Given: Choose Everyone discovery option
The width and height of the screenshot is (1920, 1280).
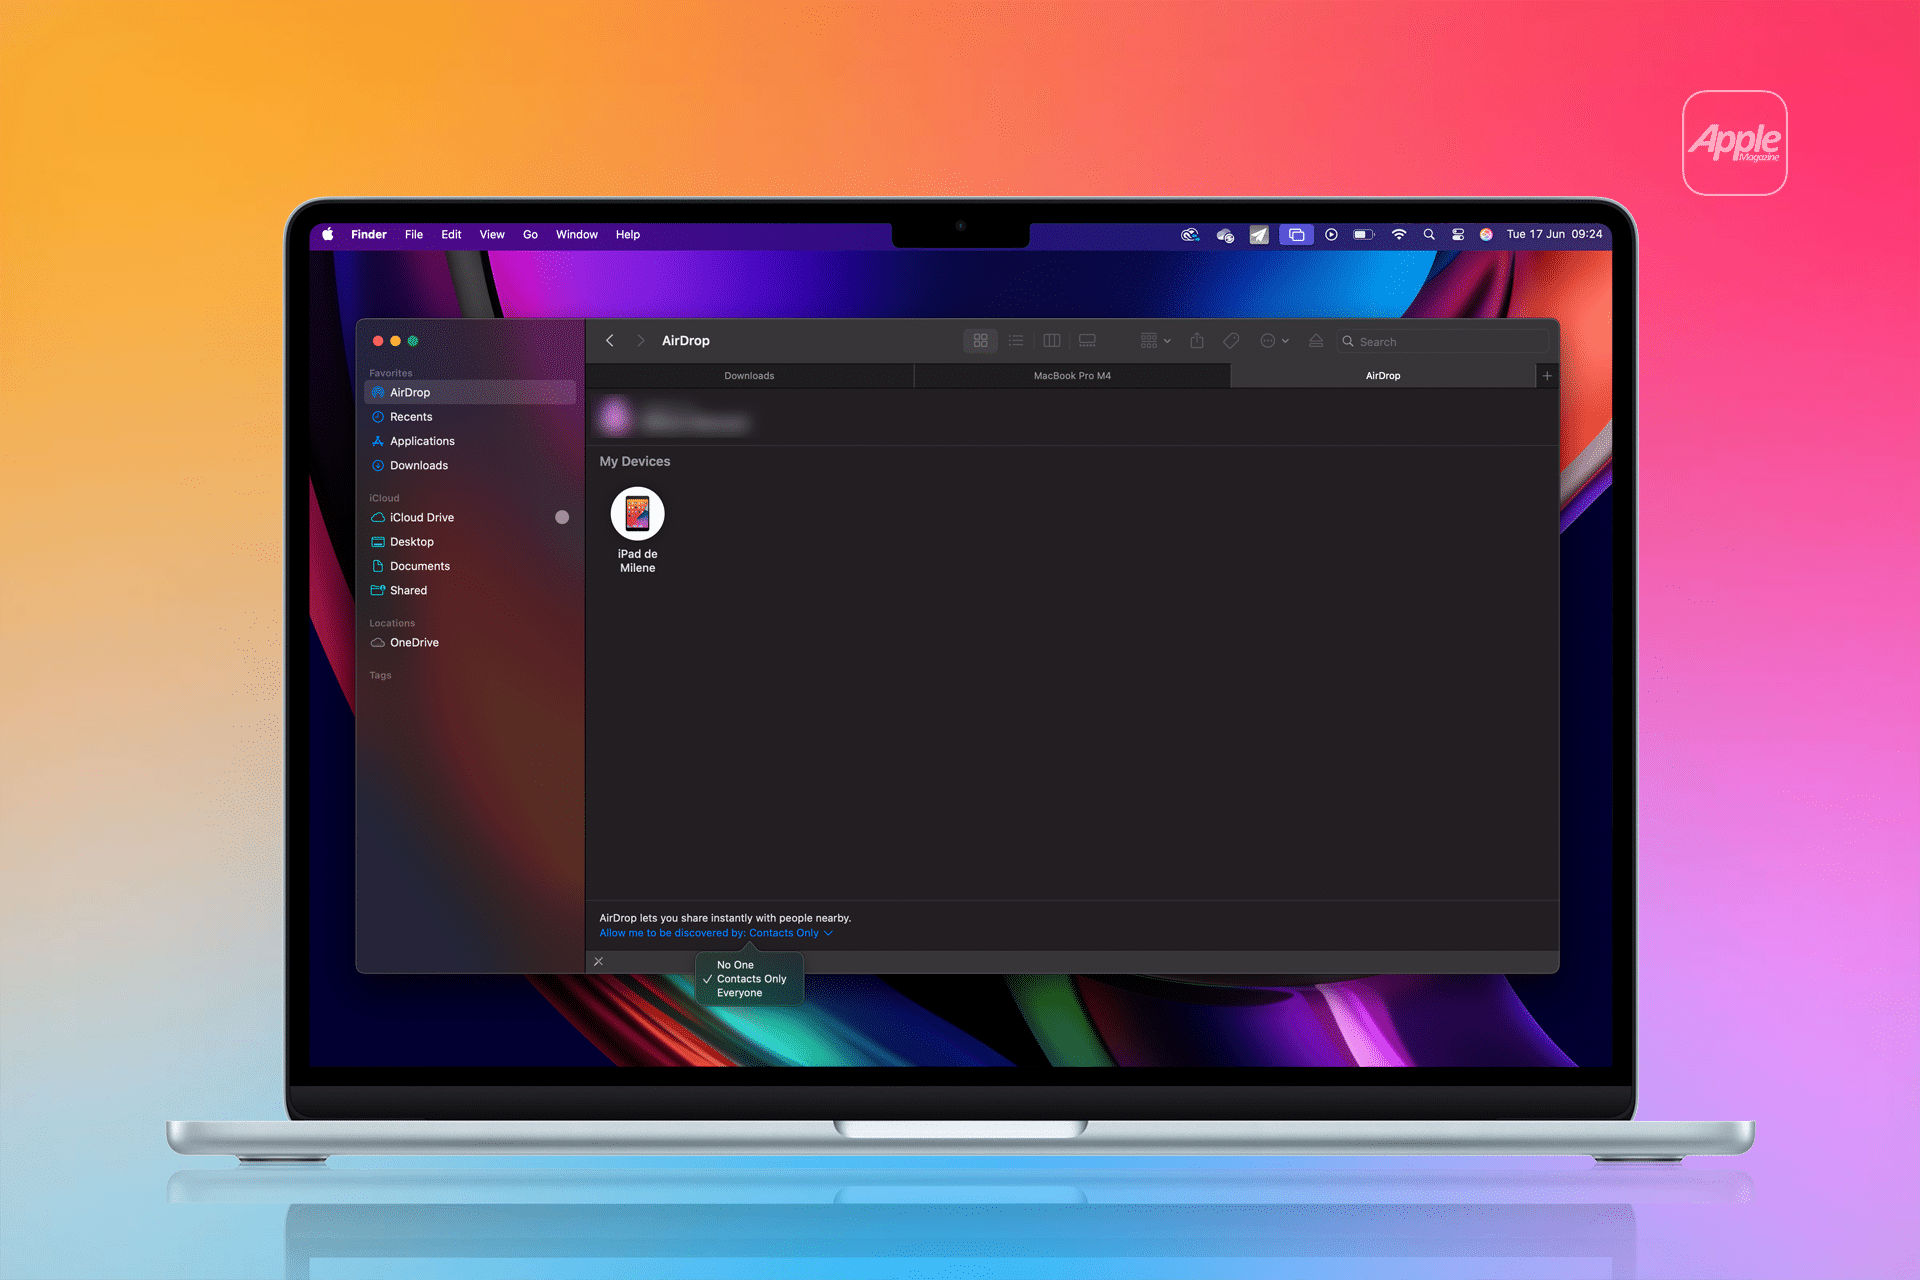Looking at the screenshot, I should pyautogui.click(x=739, y=993).
